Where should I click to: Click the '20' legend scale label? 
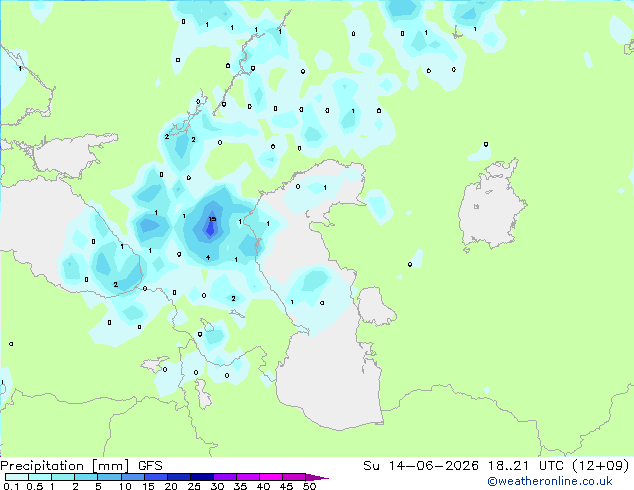(x=171, y=486)
